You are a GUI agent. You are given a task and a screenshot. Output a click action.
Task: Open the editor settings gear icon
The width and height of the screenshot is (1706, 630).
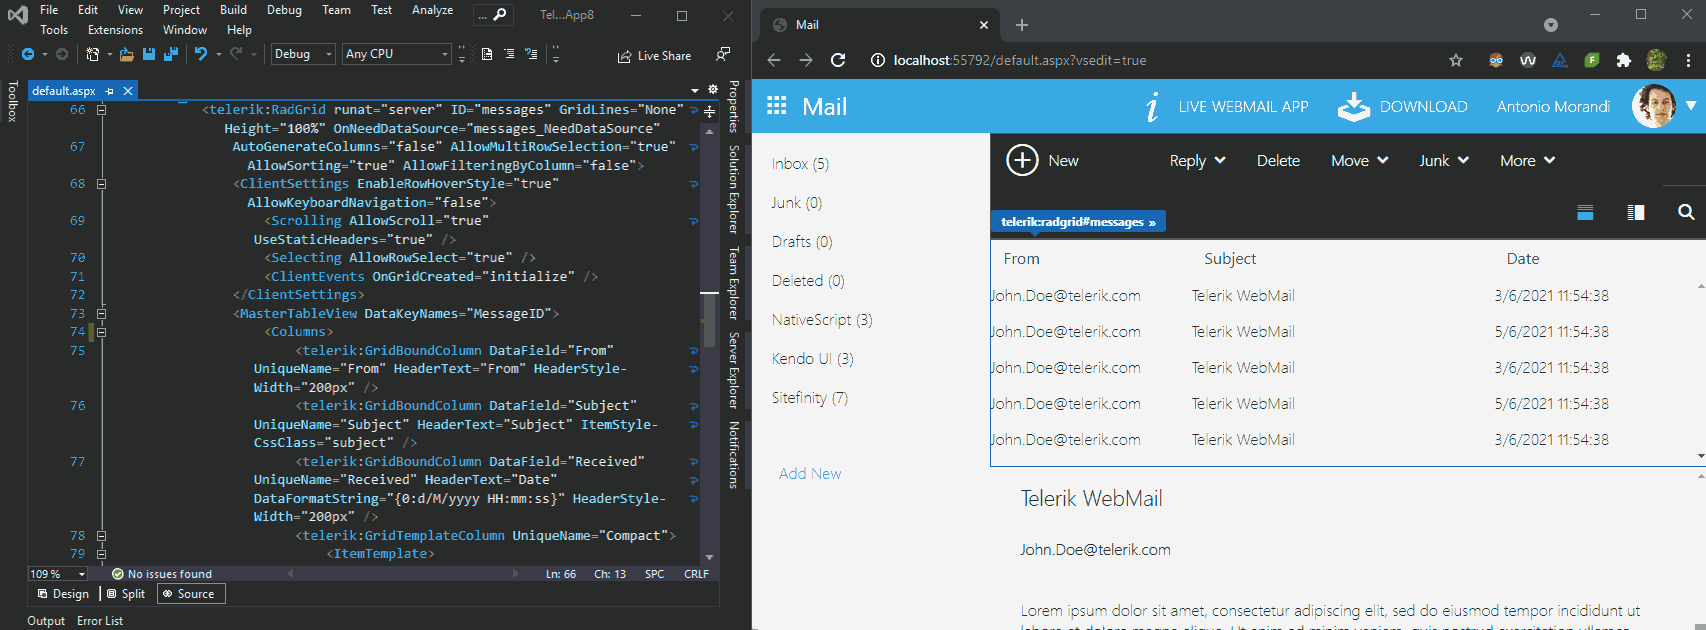tap(713, 90)
